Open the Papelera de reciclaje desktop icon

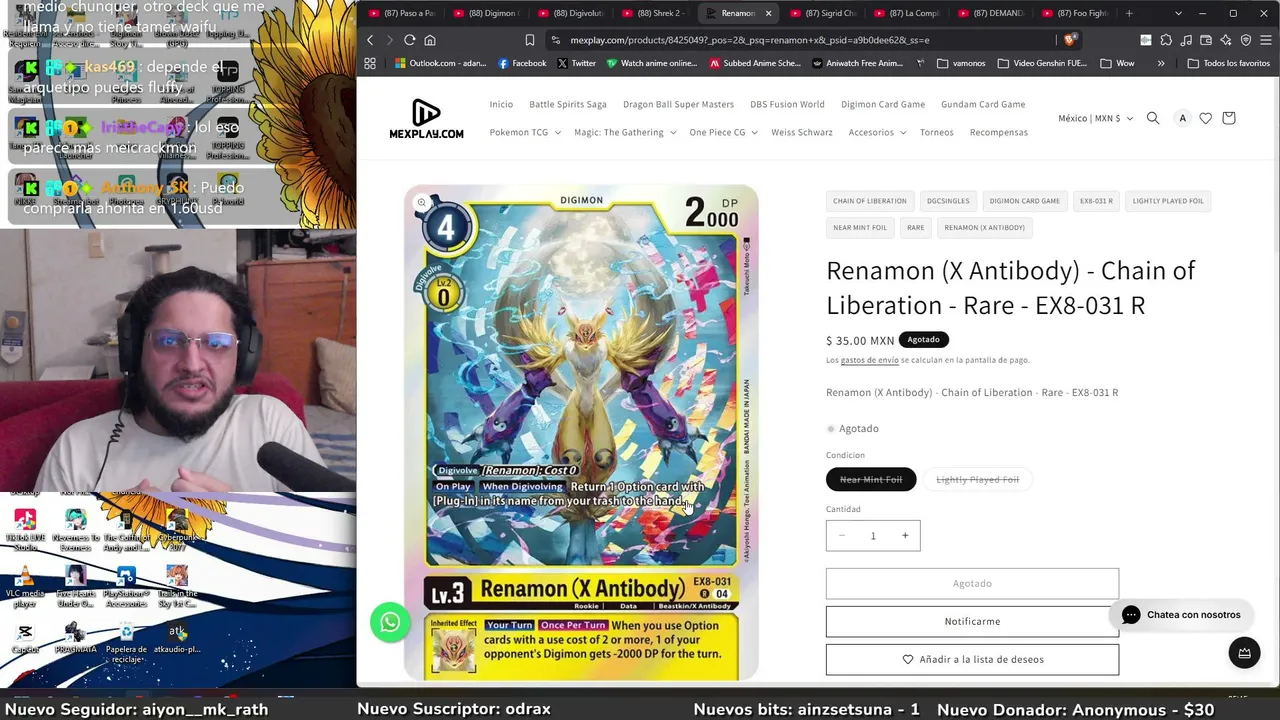pyautogui.click(x=126, y=641)
